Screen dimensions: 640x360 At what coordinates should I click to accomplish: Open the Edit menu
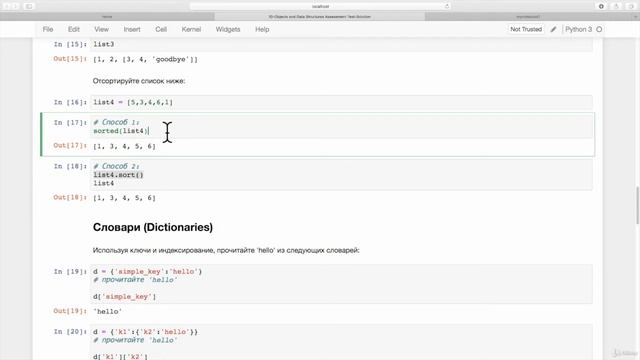[x=74, y=29]
